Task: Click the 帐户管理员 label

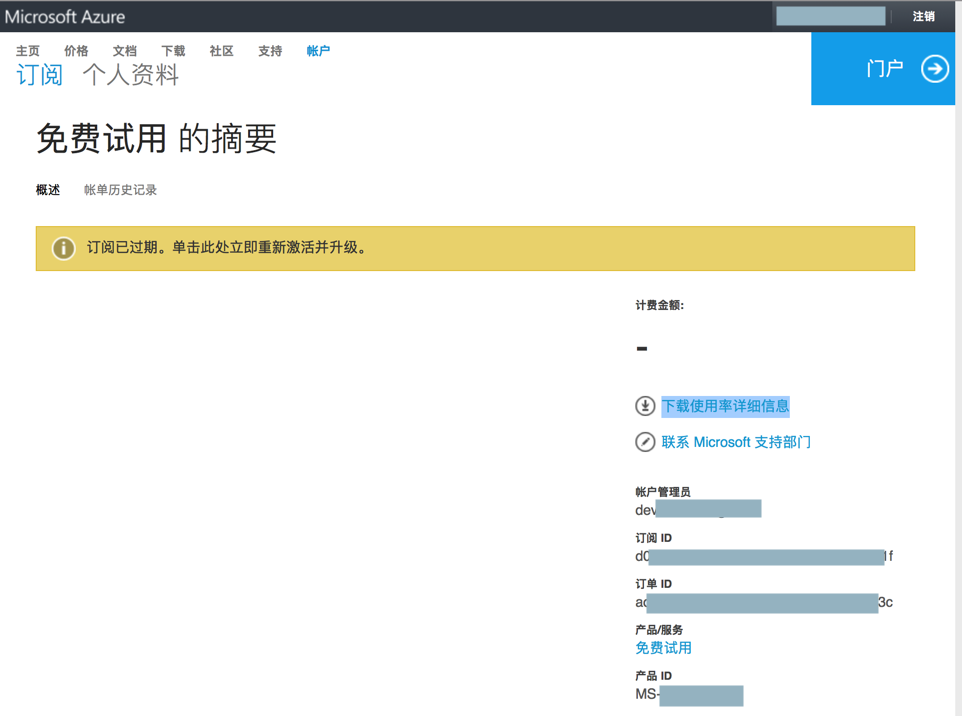Action: (663, 492)
